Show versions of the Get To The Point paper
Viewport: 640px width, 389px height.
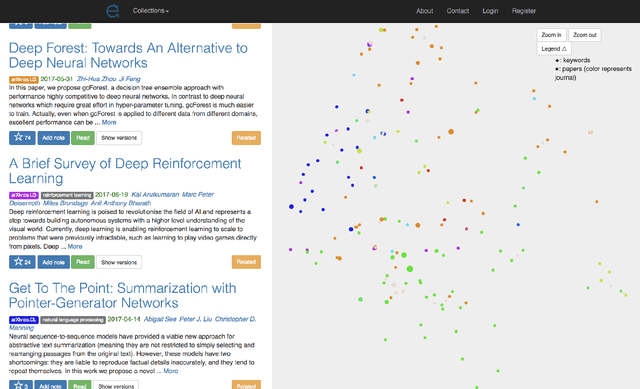[x=116, y=385]
